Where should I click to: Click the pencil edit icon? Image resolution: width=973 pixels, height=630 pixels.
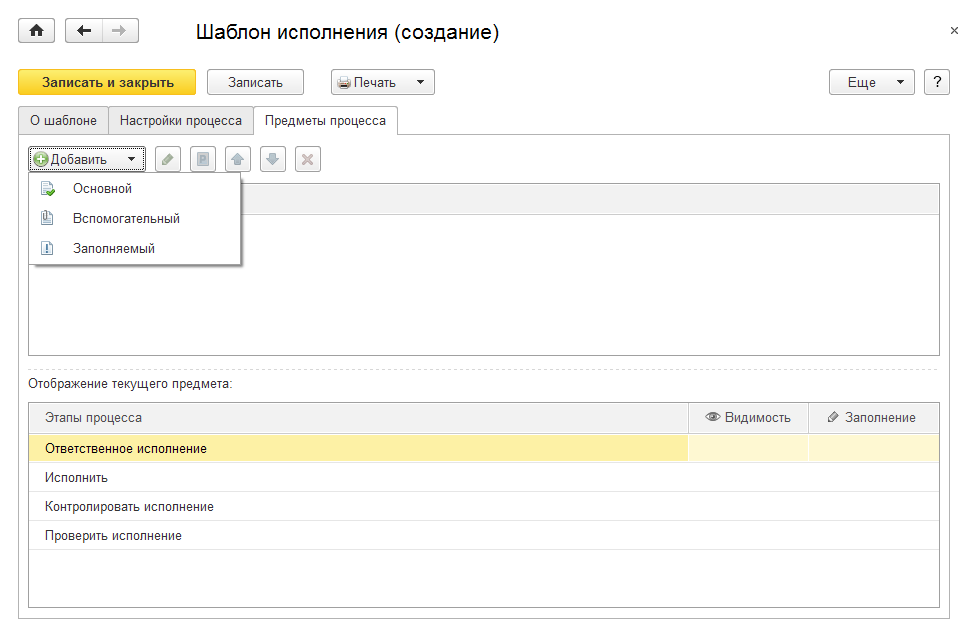169,159
